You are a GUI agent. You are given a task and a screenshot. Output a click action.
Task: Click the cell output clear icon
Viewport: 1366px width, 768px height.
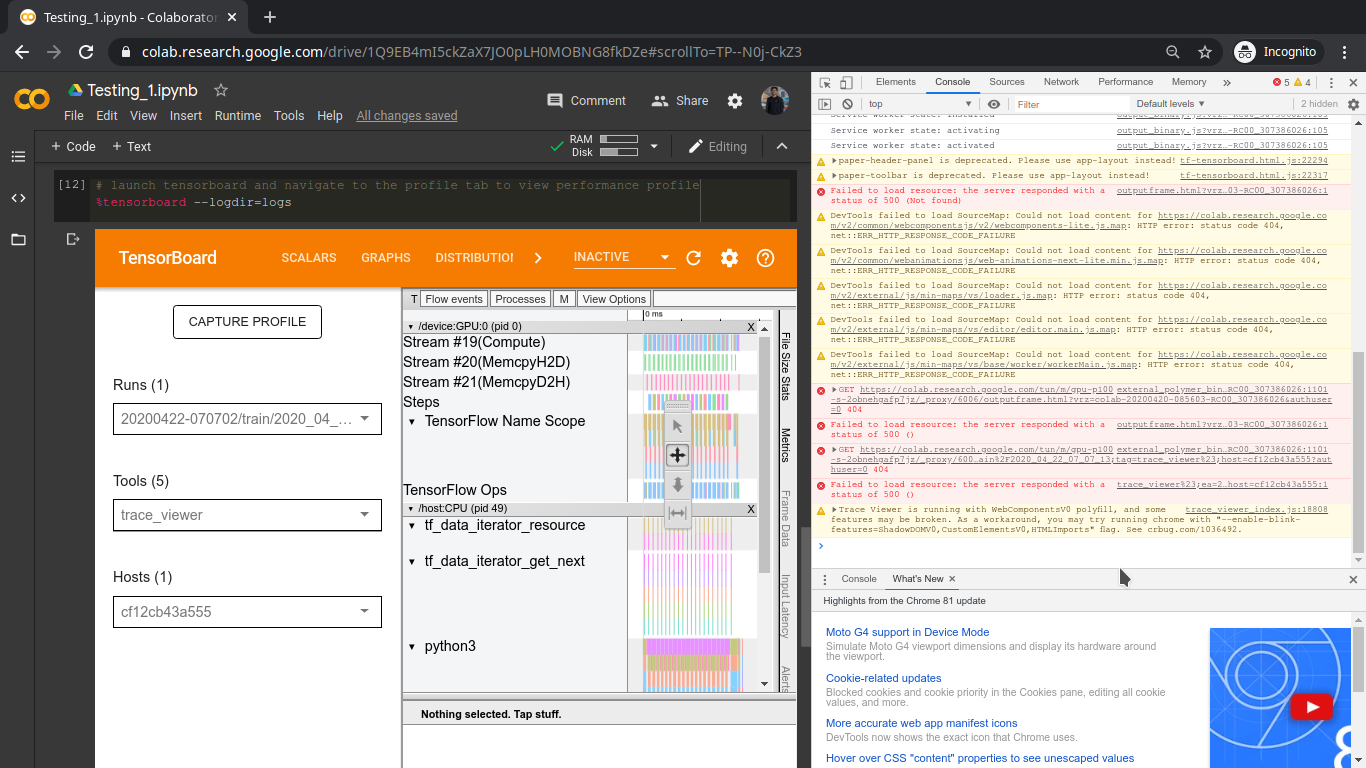72,239
